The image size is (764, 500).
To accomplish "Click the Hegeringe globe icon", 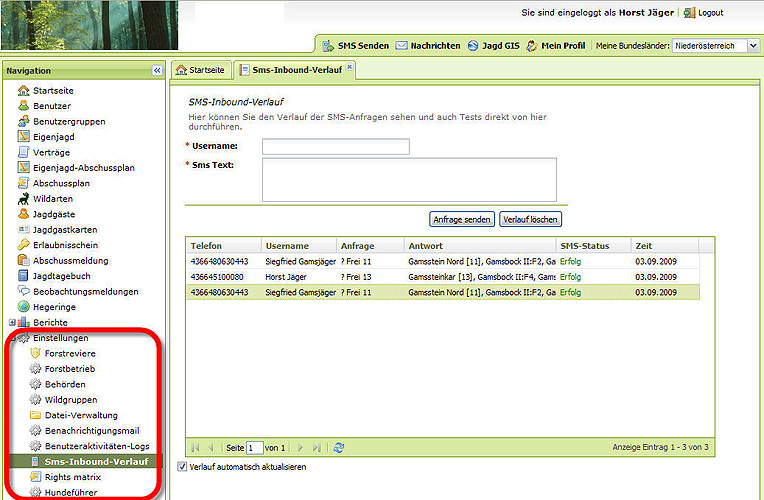I will pyautogui.click(x=23, y=307).
